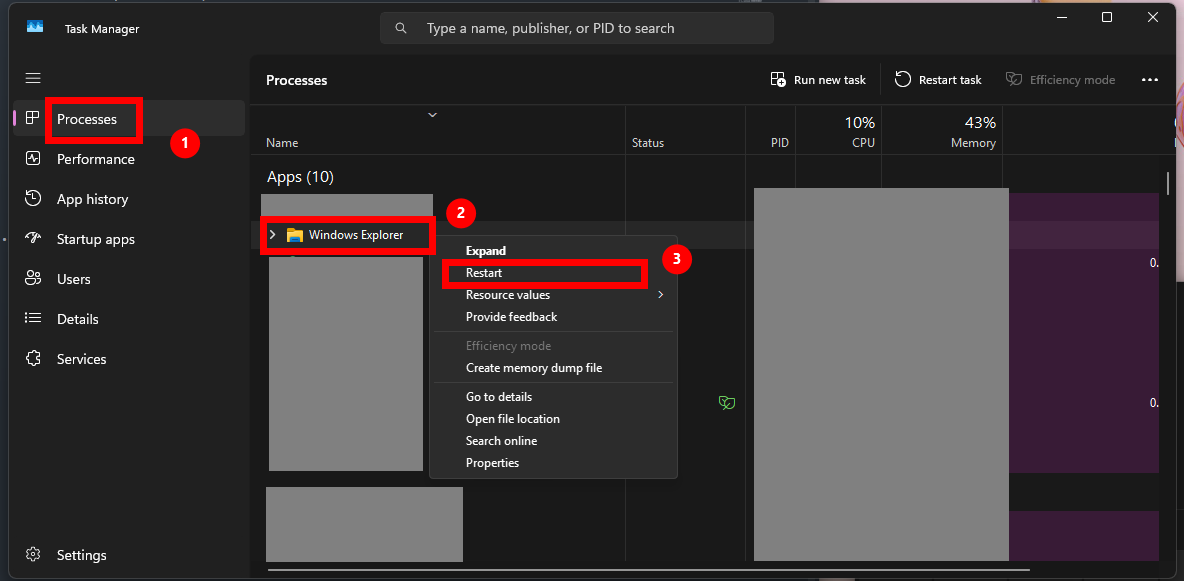Click the hamburger navigation menu icon
The width and height of the screenshot is (1184, 581).
[x=33, y=78]
